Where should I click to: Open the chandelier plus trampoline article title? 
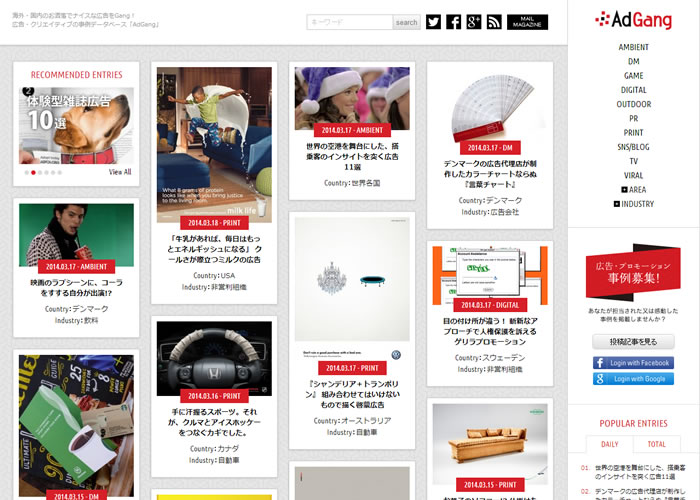coord(352,394)
